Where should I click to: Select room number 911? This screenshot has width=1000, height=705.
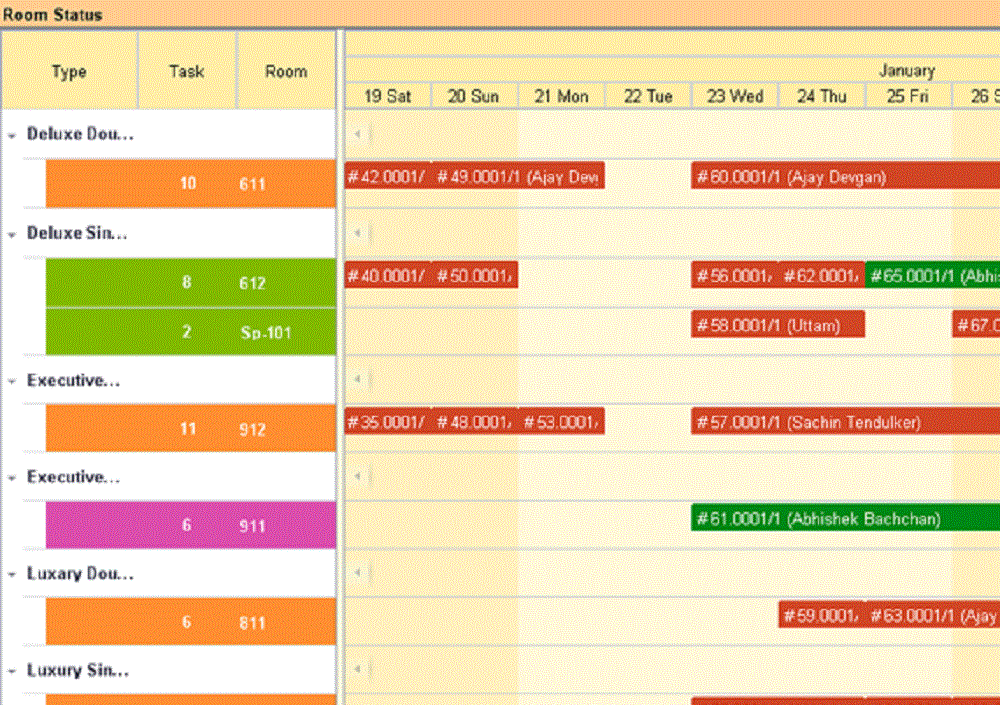253,526
